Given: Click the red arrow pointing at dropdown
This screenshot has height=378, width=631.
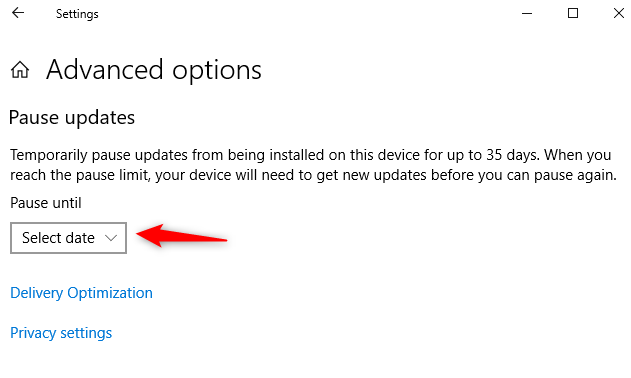Looking at the screenshot, I should click(x=182, y=236).
